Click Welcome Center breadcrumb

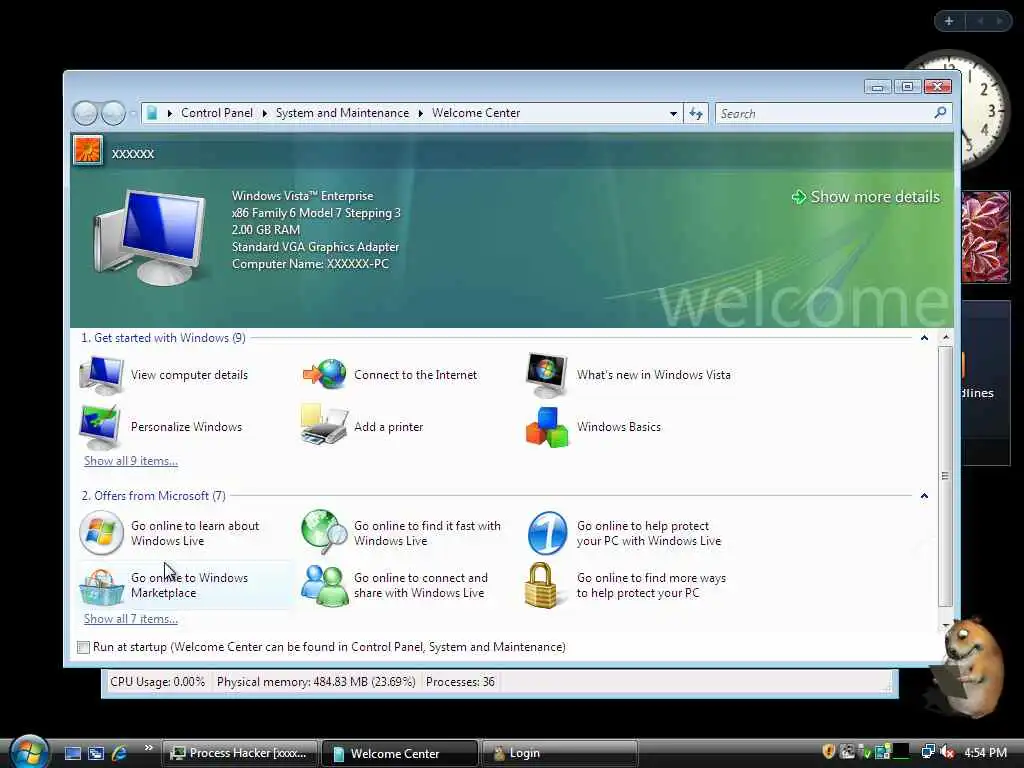pos(476,113)
